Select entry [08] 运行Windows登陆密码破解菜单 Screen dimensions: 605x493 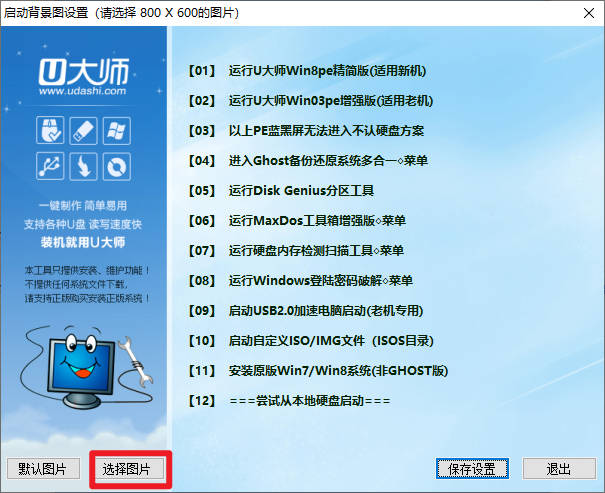(301, 280)
